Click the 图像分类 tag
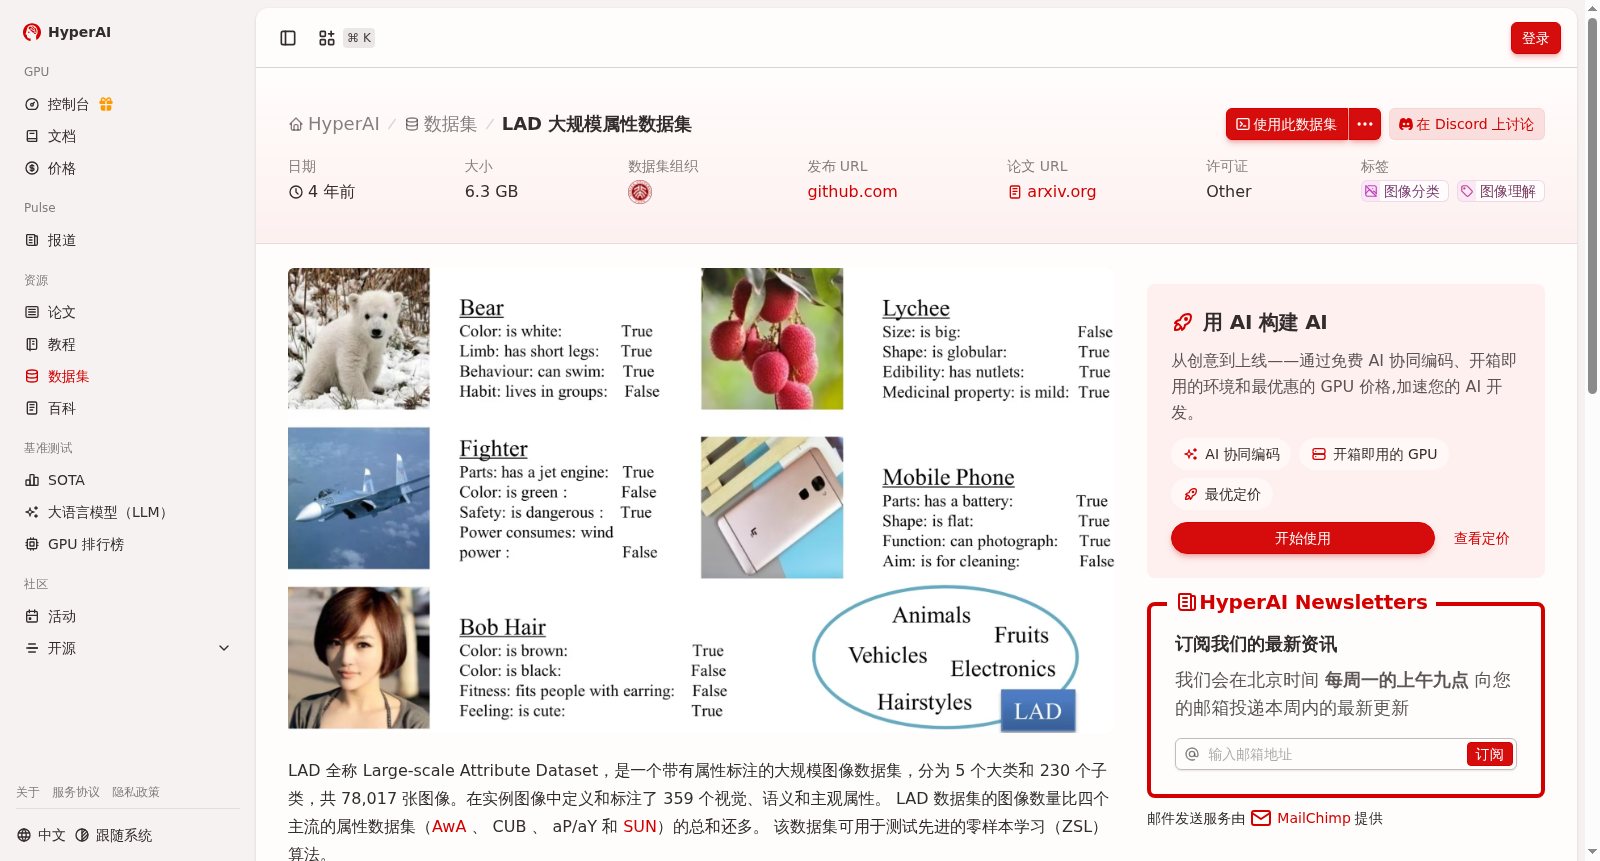 tap(1404, 191)
